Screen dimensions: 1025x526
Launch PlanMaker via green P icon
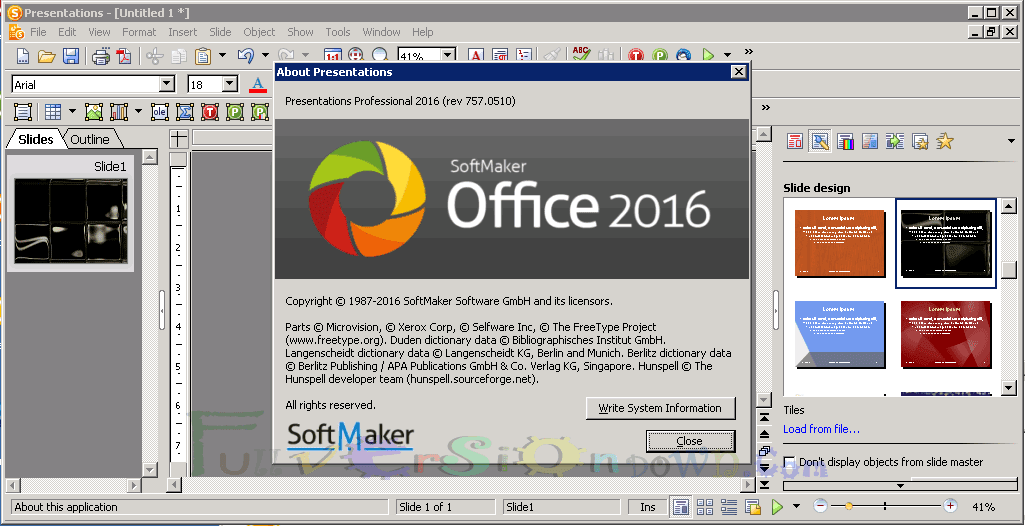660,56
